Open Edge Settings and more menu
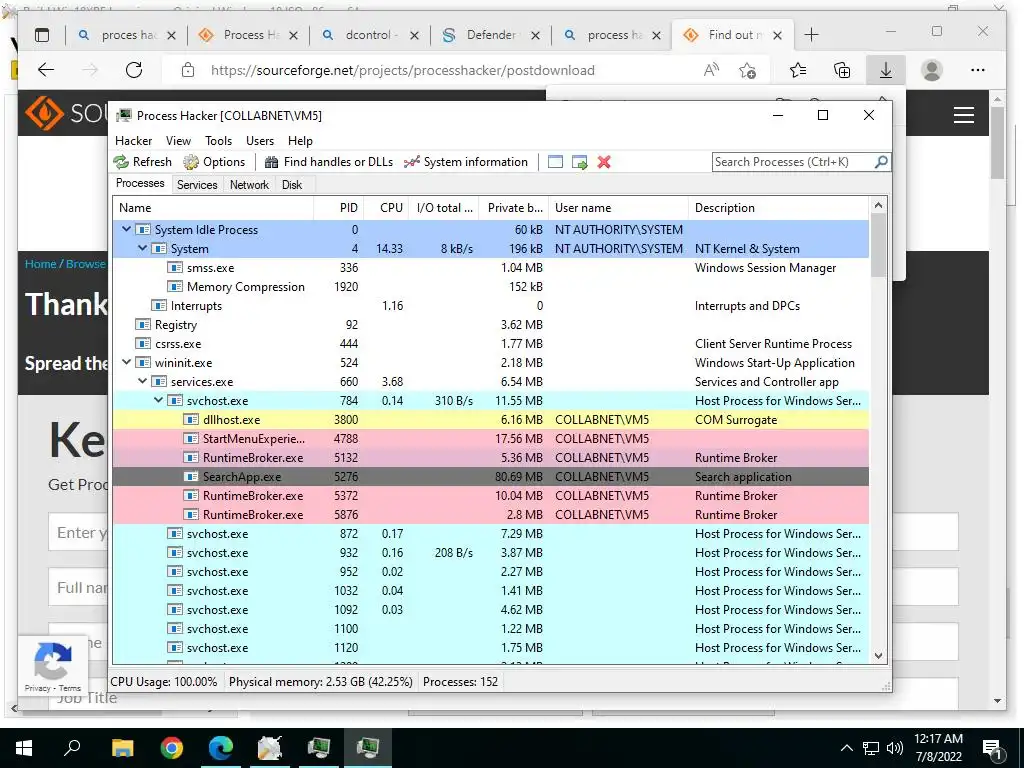The width and height of the screenshot is (1024, 768). [978, 70]
